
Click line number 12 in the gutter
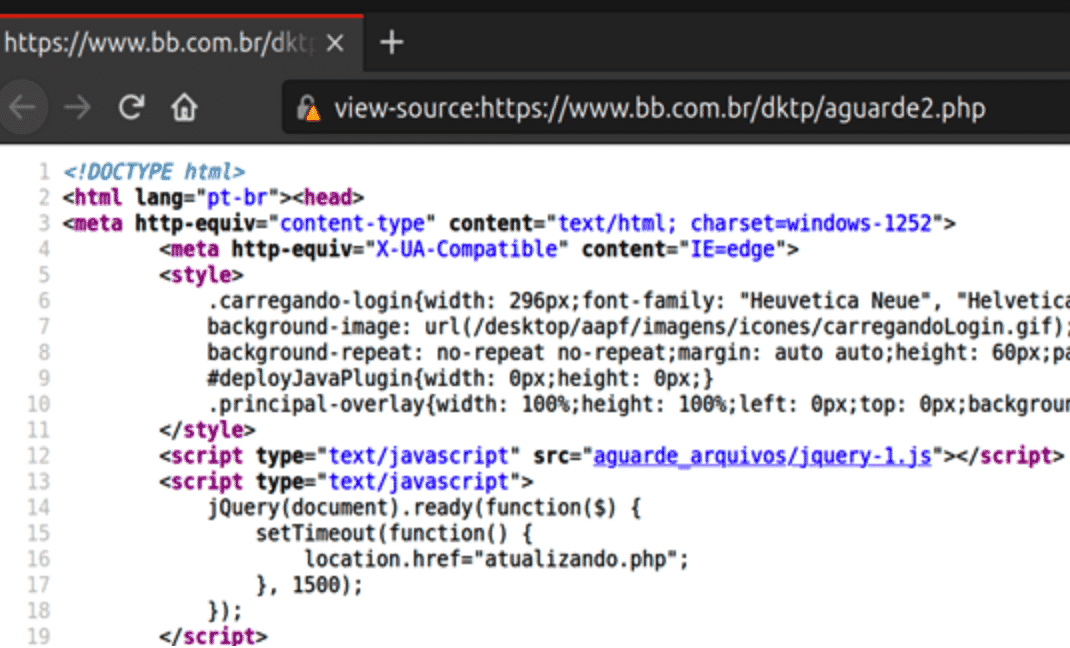(38, 456)
